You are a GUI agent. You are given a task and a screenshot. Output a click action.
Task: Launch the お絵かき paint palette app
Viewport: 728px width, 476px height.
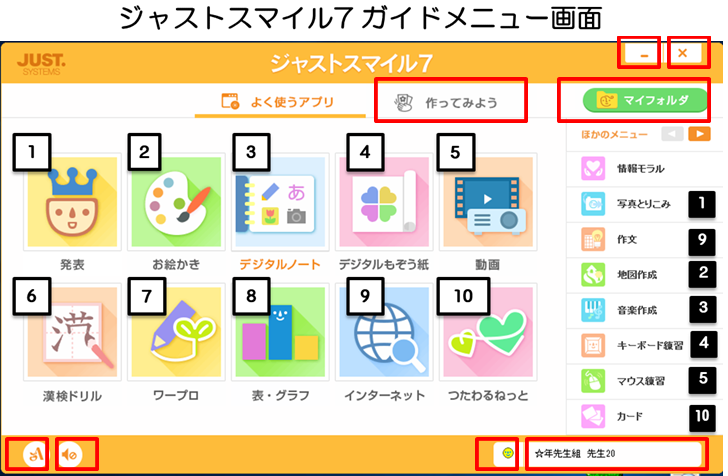[176, 202]
